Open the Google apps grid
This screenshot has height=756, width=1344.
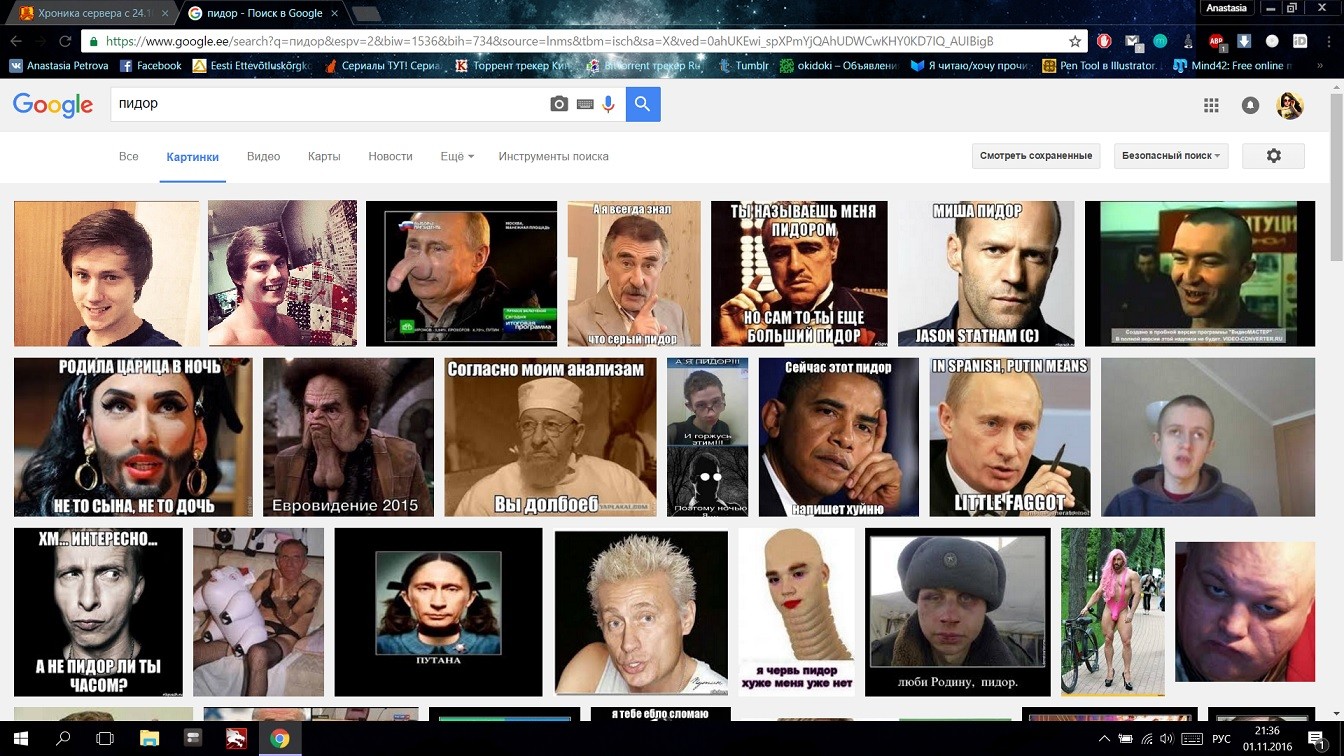click(x=1211, y=105)
